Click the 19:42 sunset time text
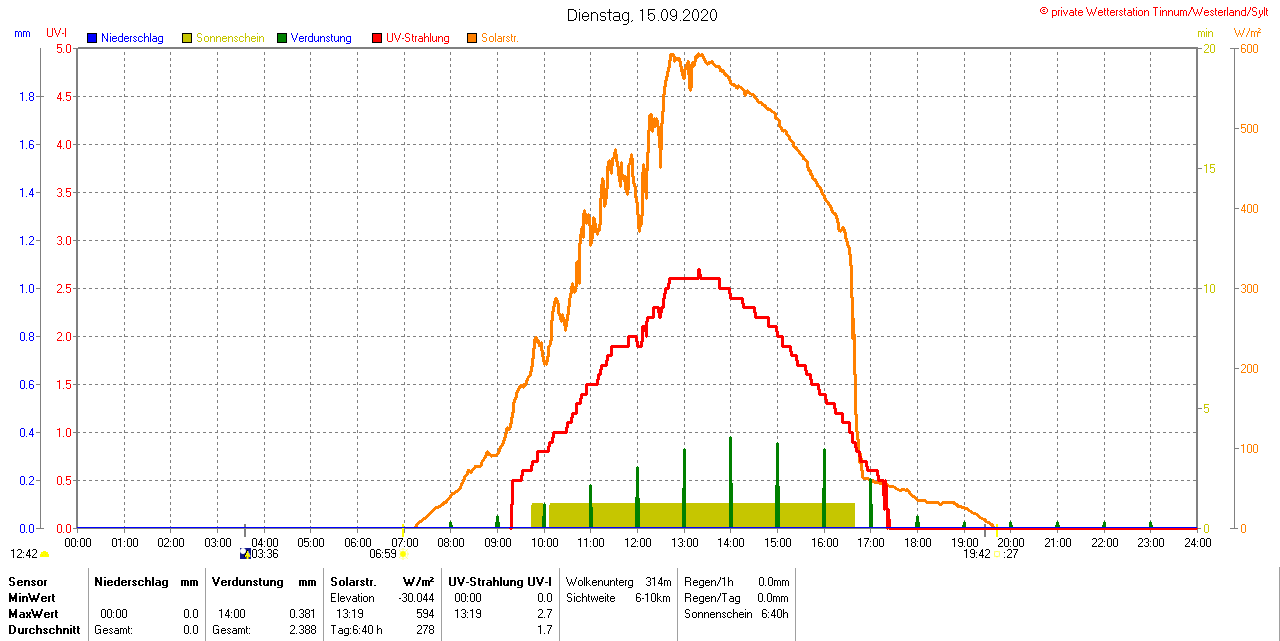 976,553
